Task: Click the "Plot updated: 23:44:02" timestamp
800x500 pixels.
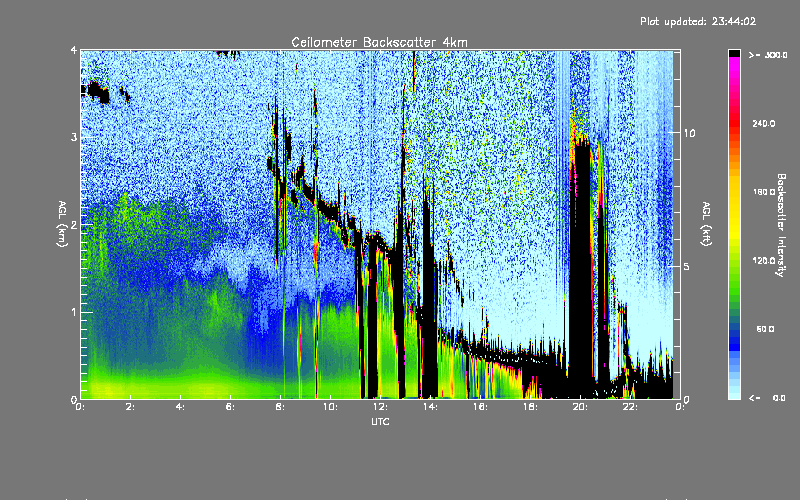Action: [x=698, y=21]
